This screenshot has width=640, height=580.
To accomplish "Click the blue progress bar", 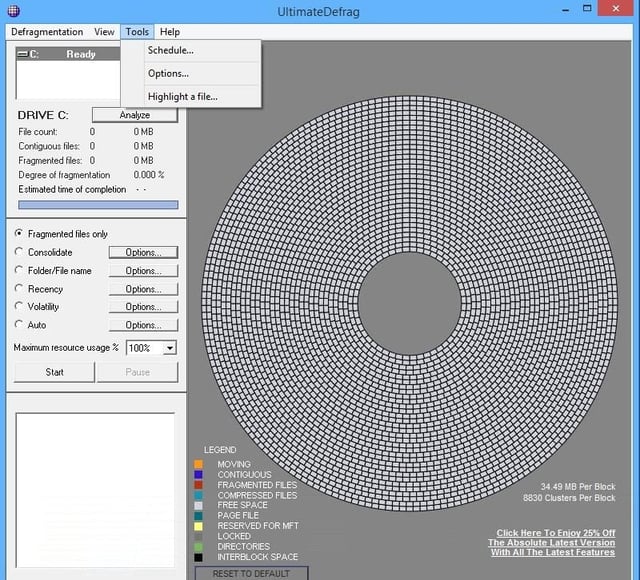I will [98, 205].
